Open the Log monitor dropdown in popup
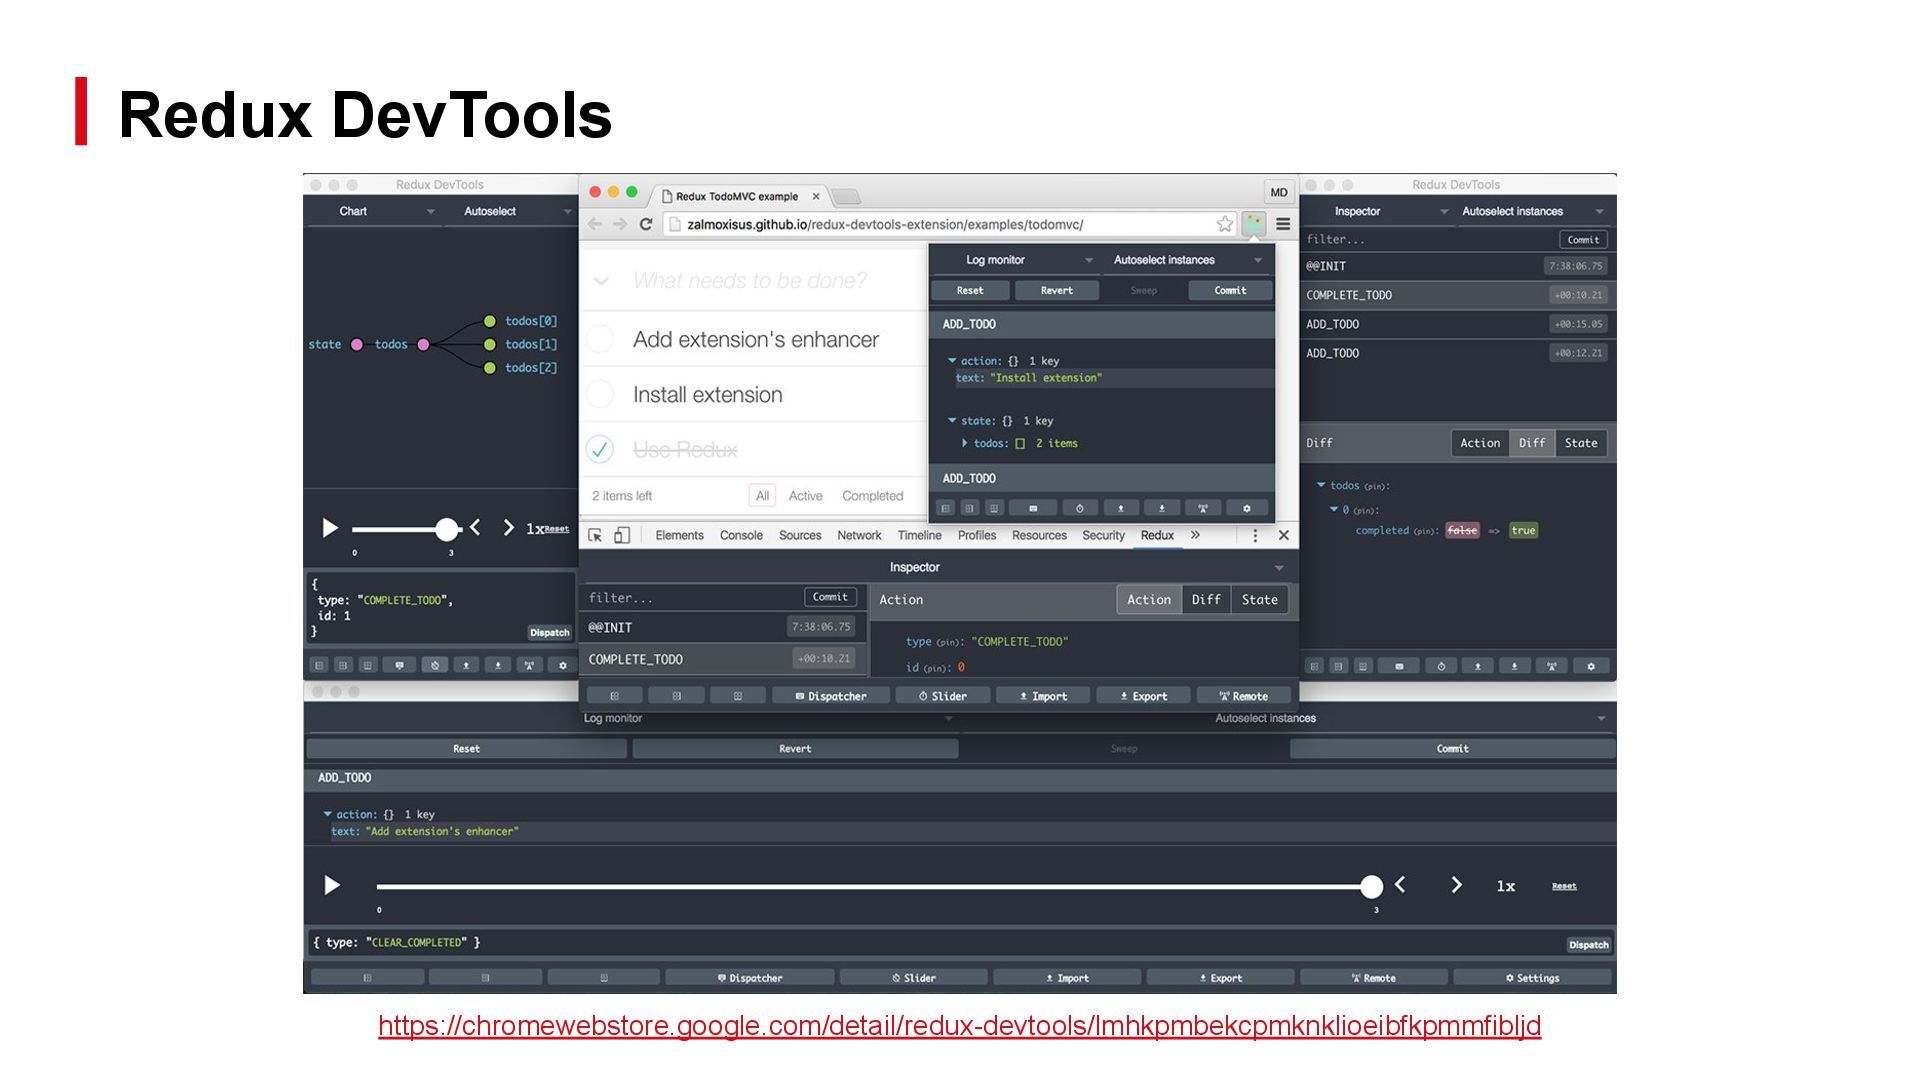This screenshot has height=1080, width=1920. [1016, 260]
